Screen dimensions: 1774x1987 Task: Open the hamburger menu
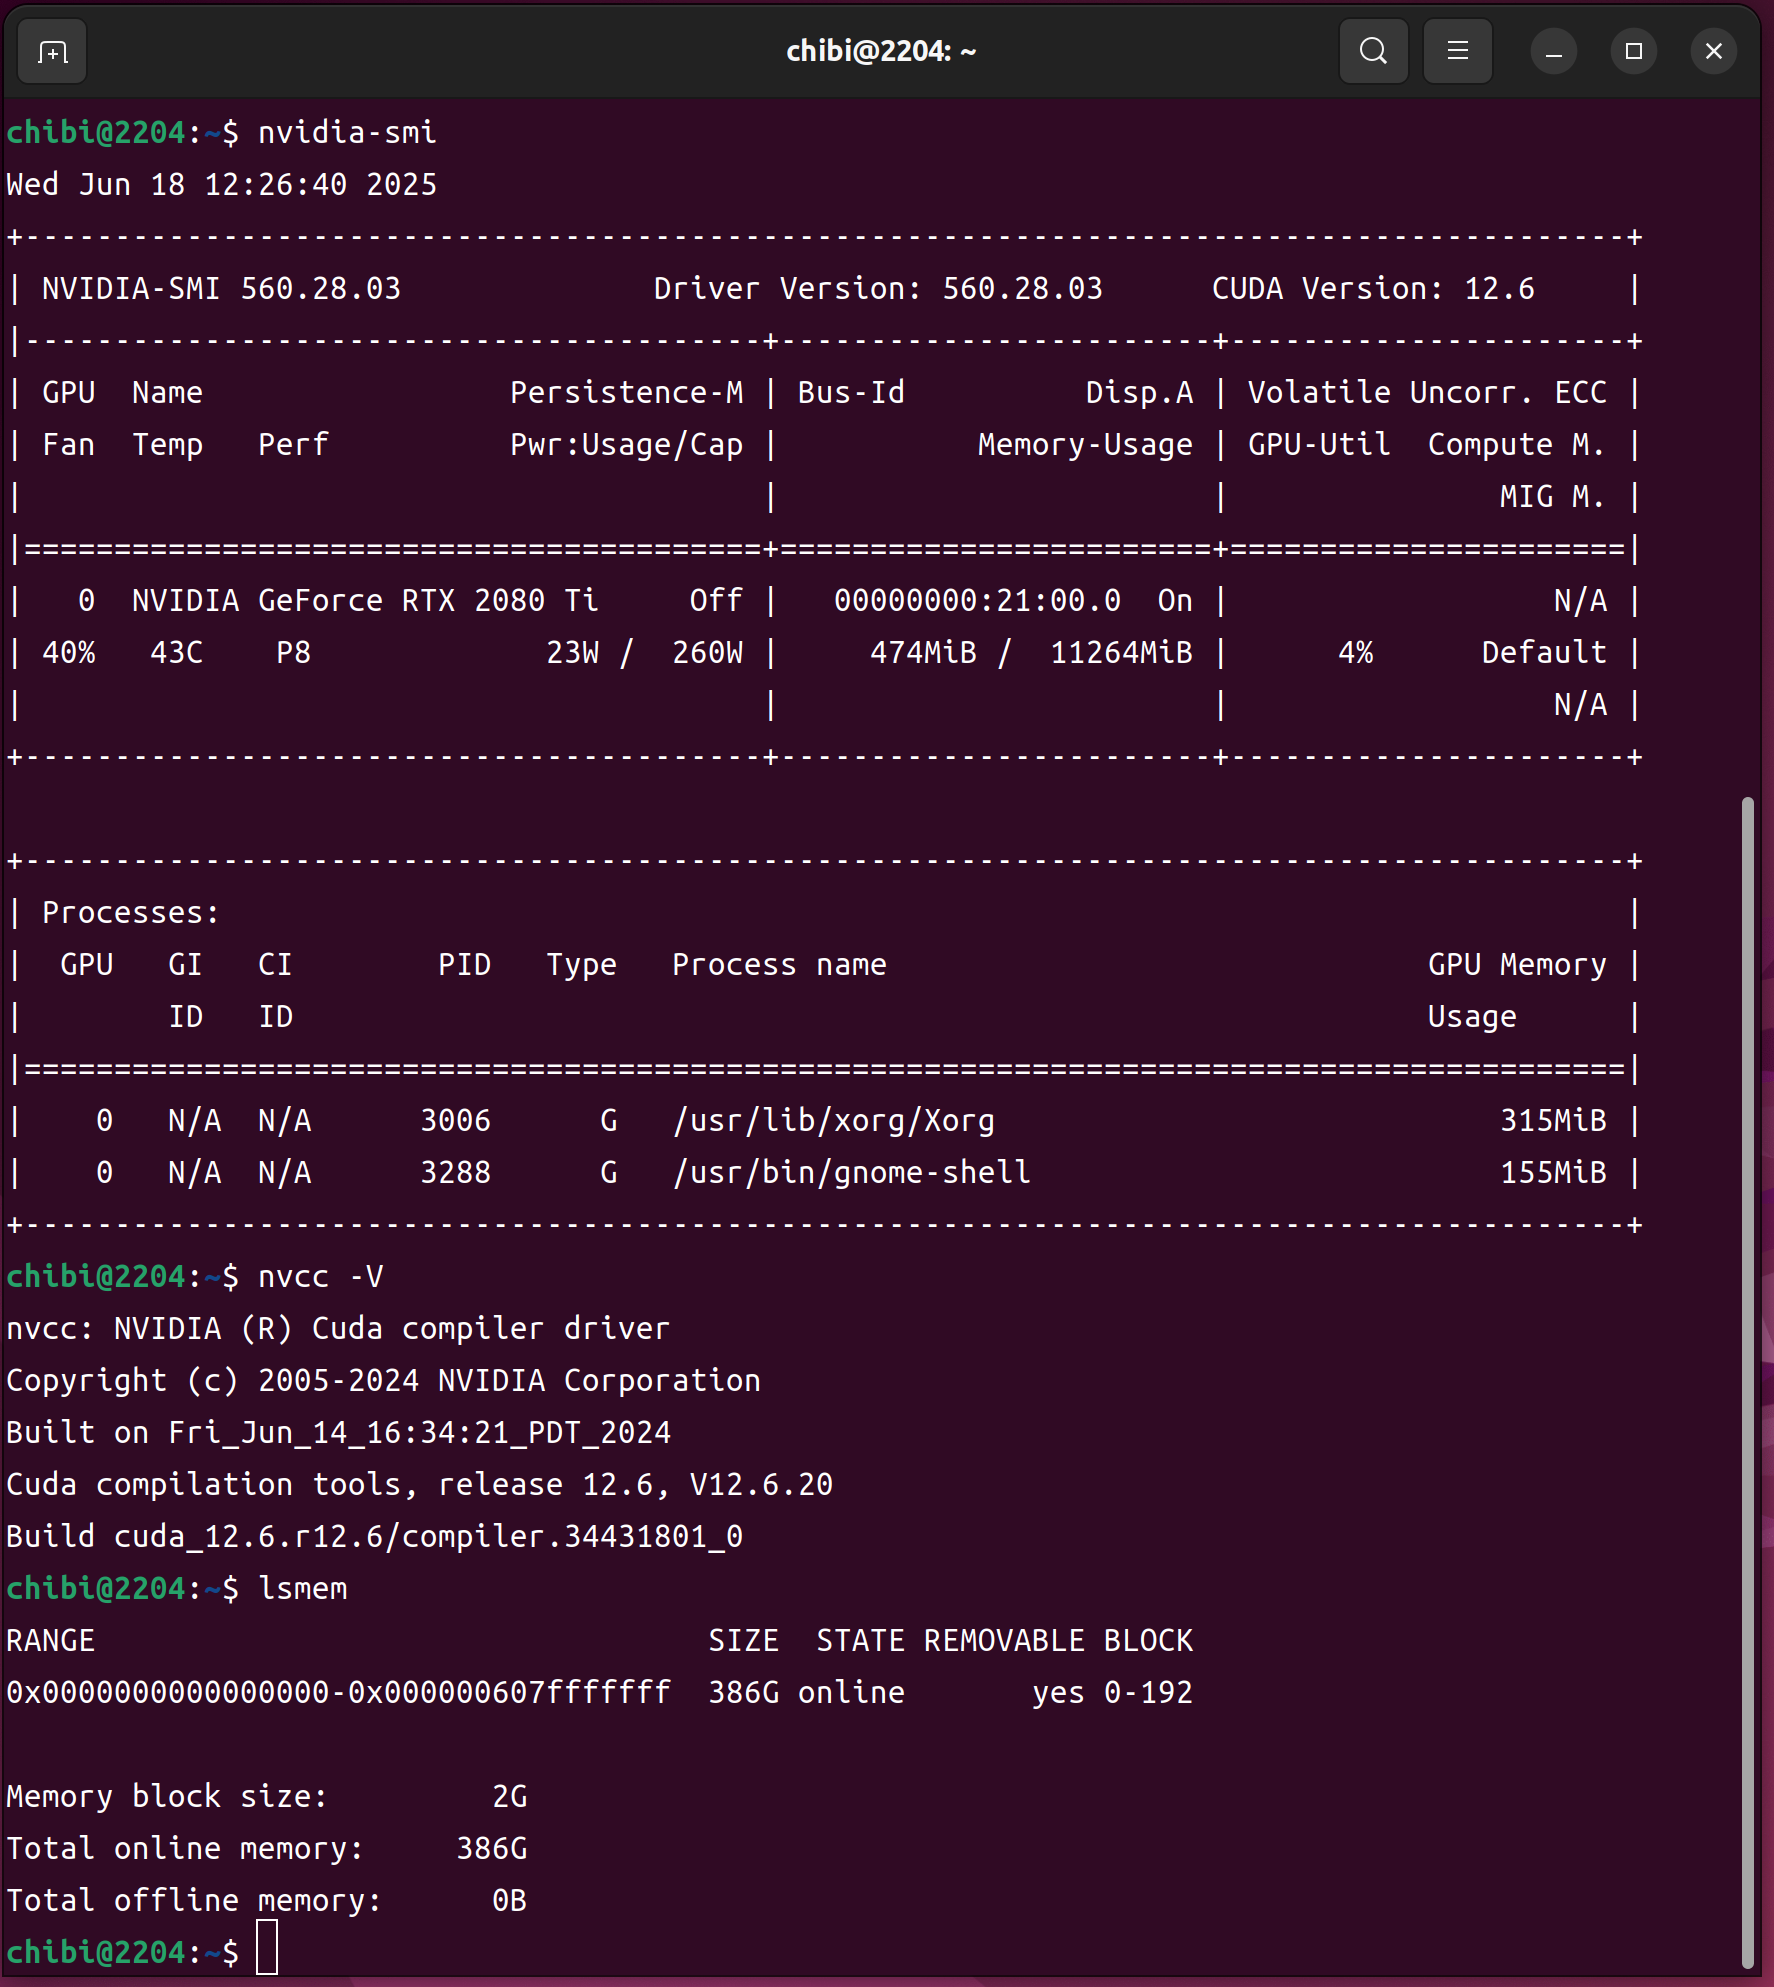[x=1457, y=51]
